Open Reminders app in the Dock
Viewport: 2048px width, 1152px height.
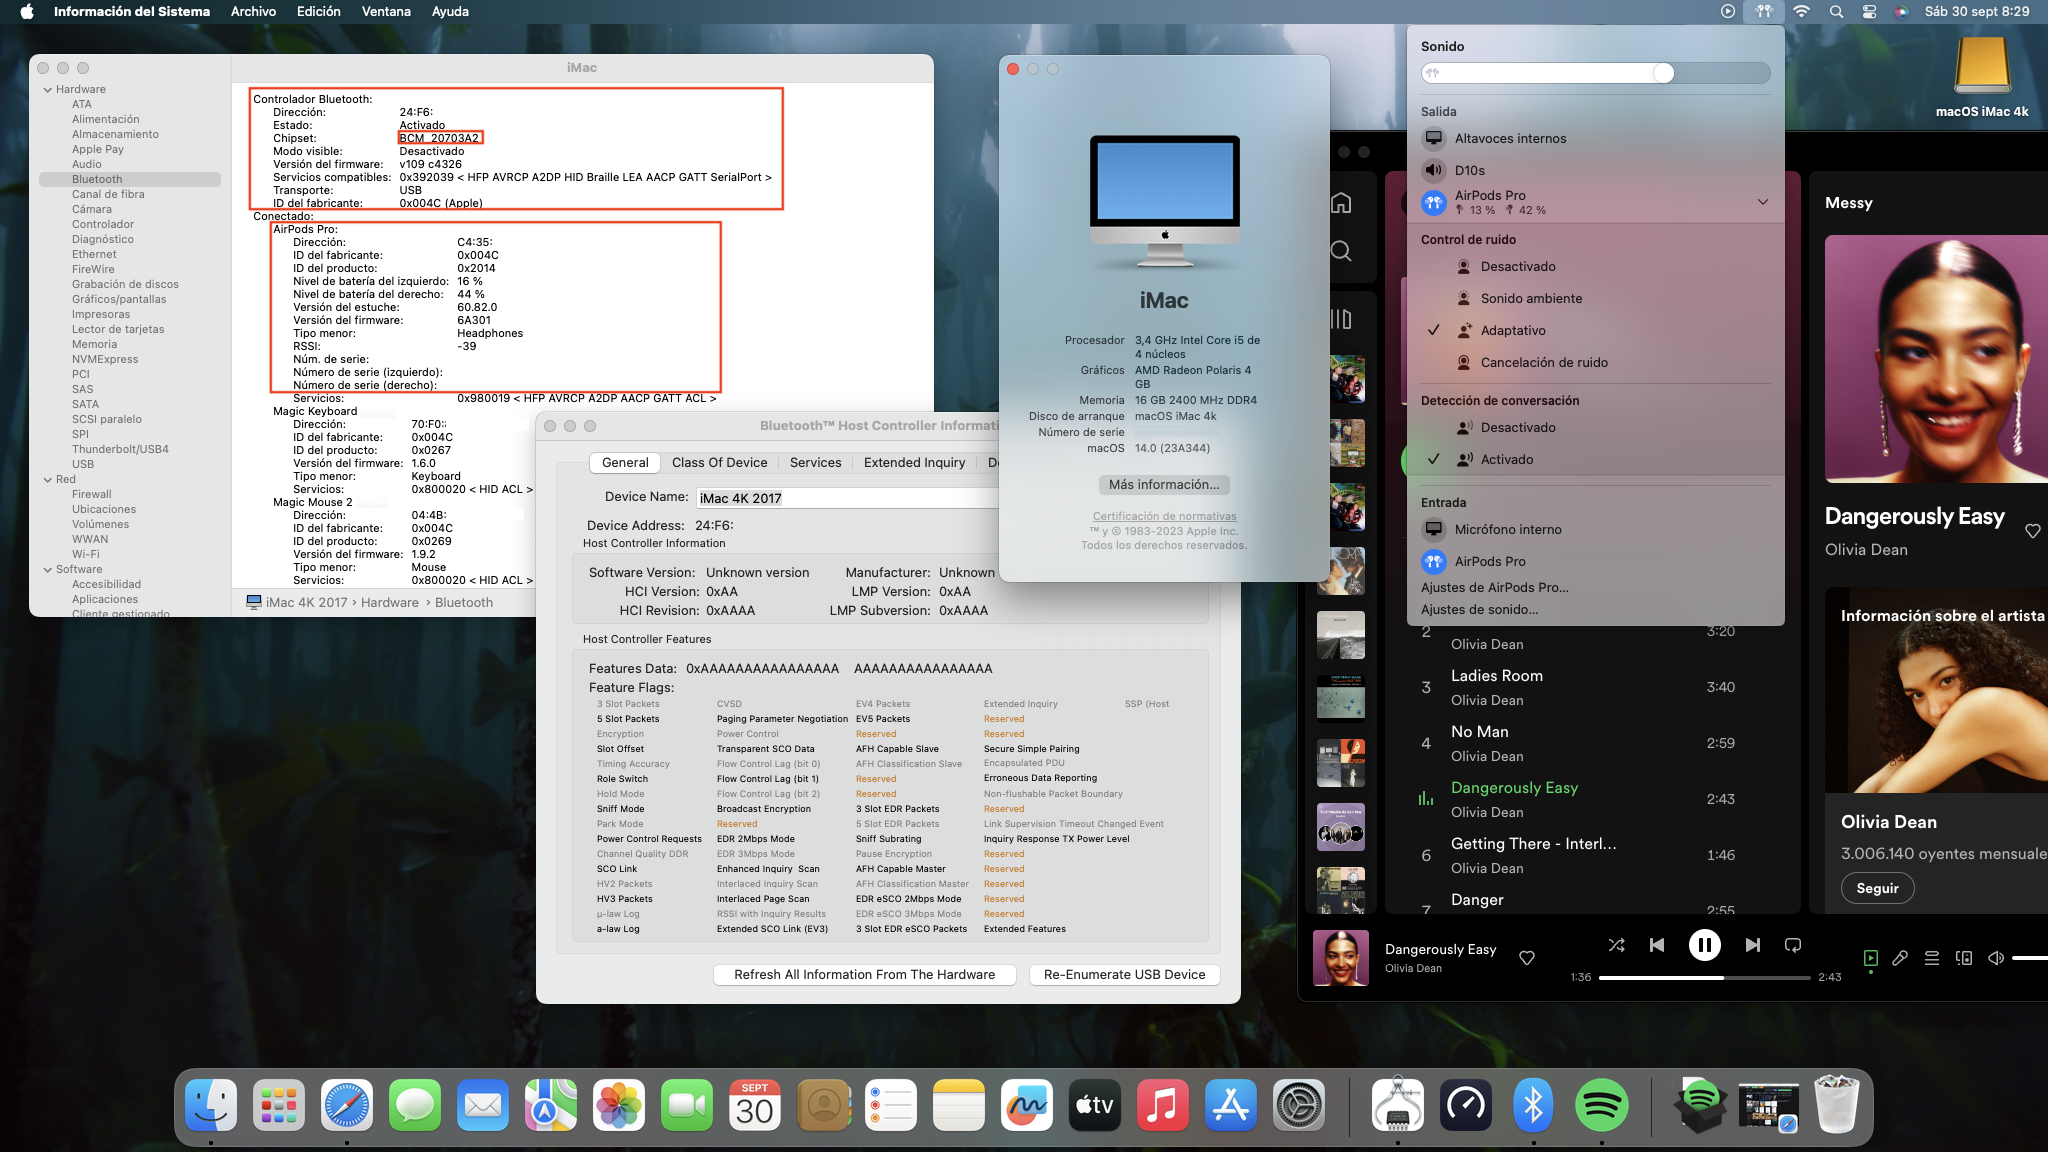[x=891, y=1105]
